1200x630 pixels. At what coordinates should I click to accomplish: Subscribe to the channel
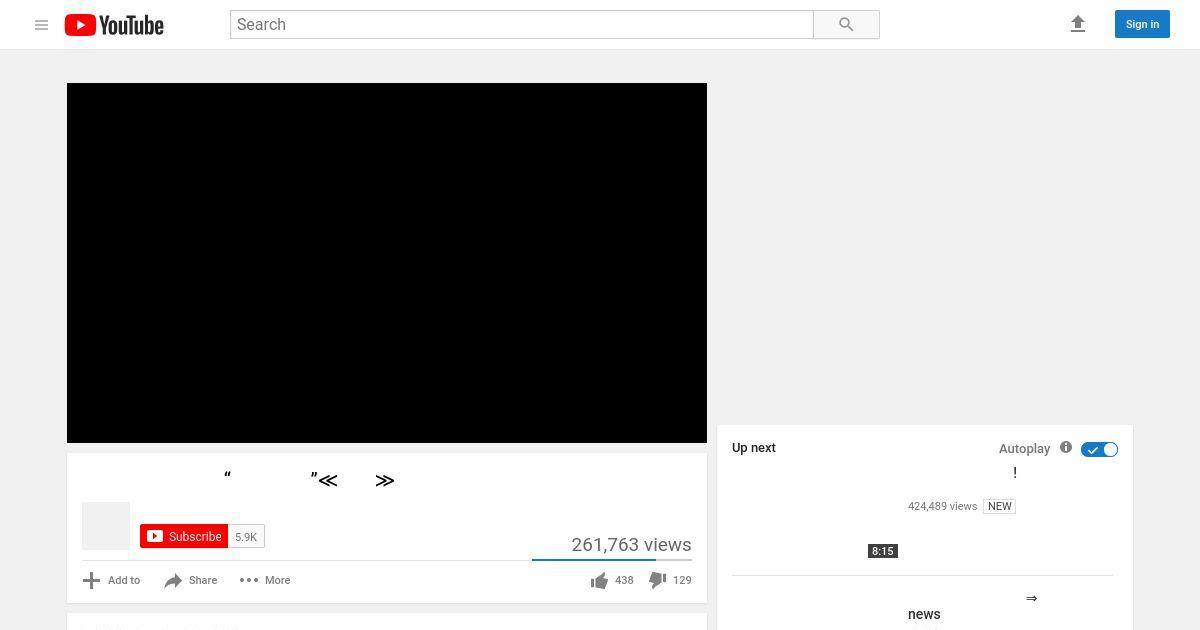(184, 536)
